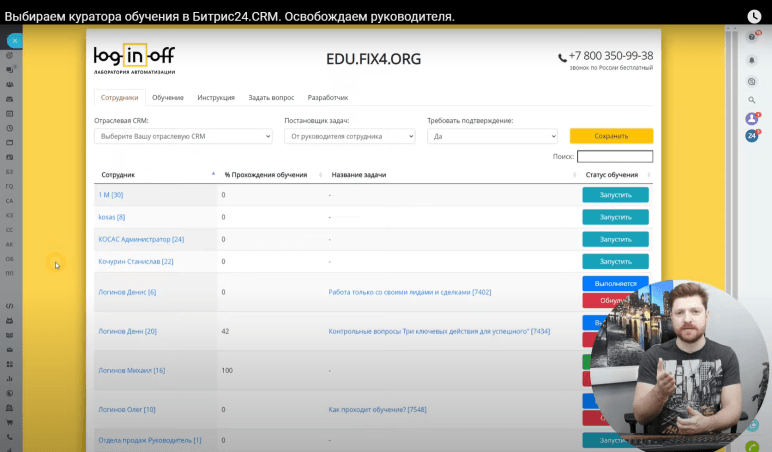Click the presenter webcam thumbnail
The image size is (772, 452).
679,364
